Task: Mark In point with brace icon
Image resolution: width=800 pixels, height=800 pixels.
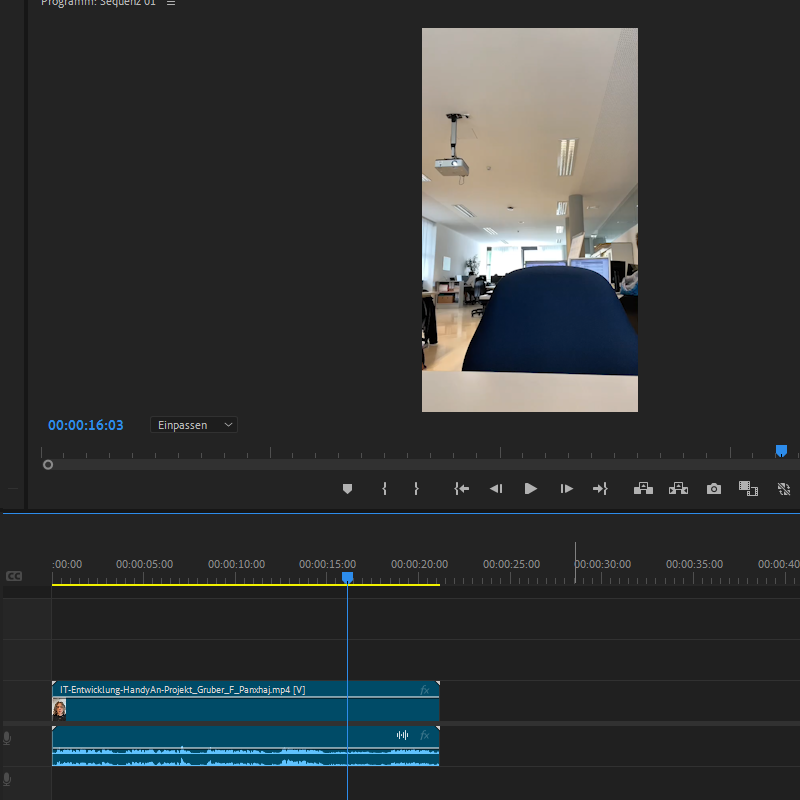Action: (384, 489)
